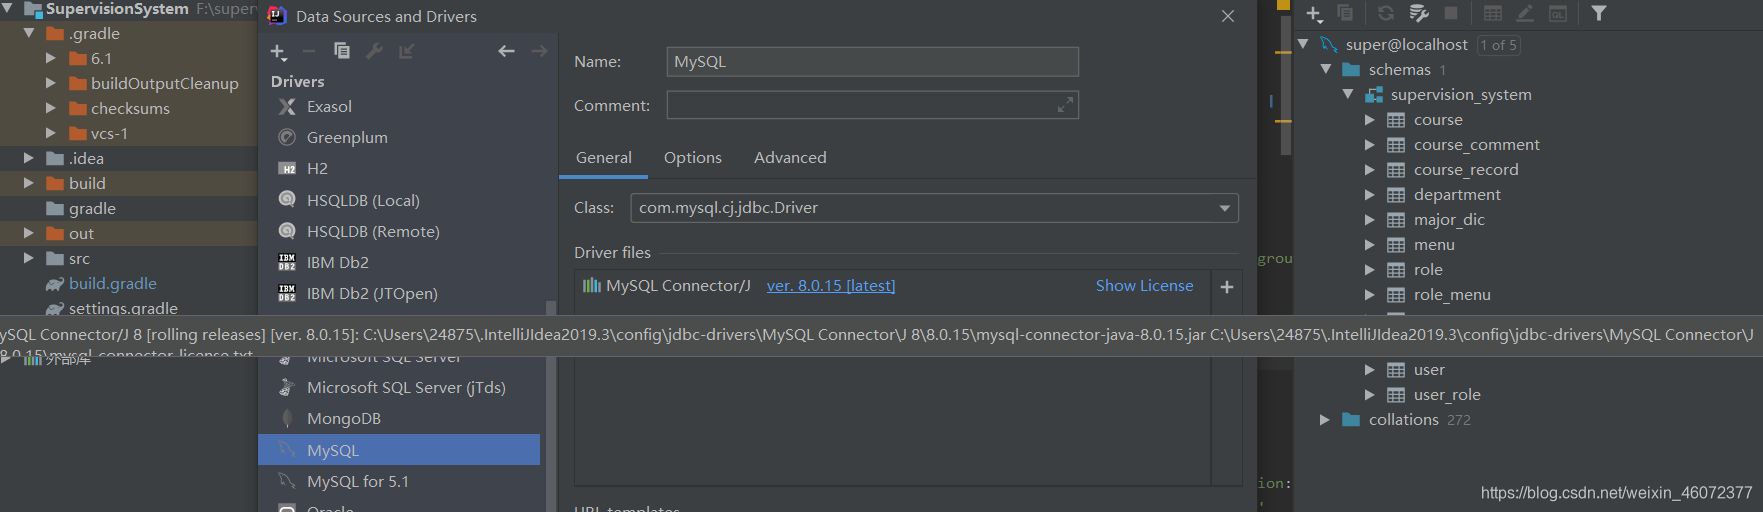Switch to the Advanced tab

click(790, 157)
